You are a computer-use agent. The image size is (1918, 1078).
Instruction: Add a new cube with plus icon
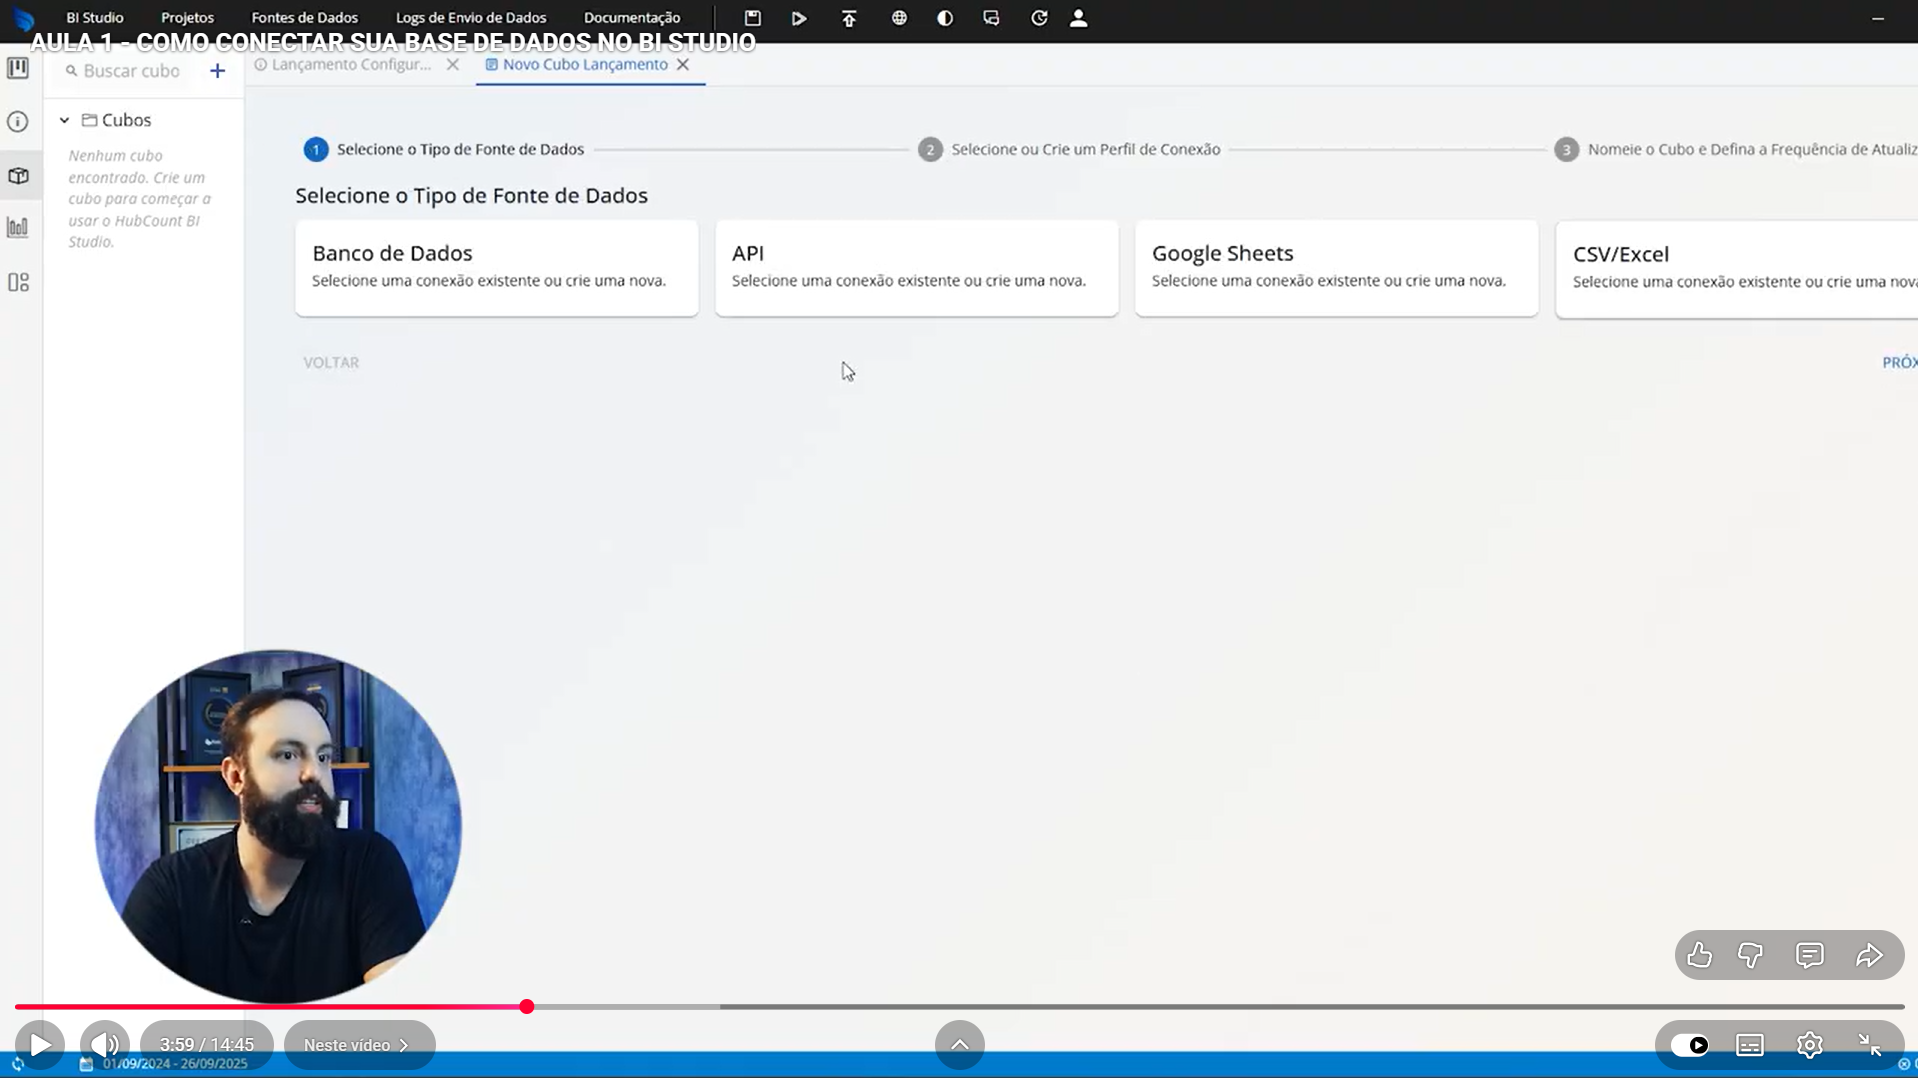click(x=217, y=71)
